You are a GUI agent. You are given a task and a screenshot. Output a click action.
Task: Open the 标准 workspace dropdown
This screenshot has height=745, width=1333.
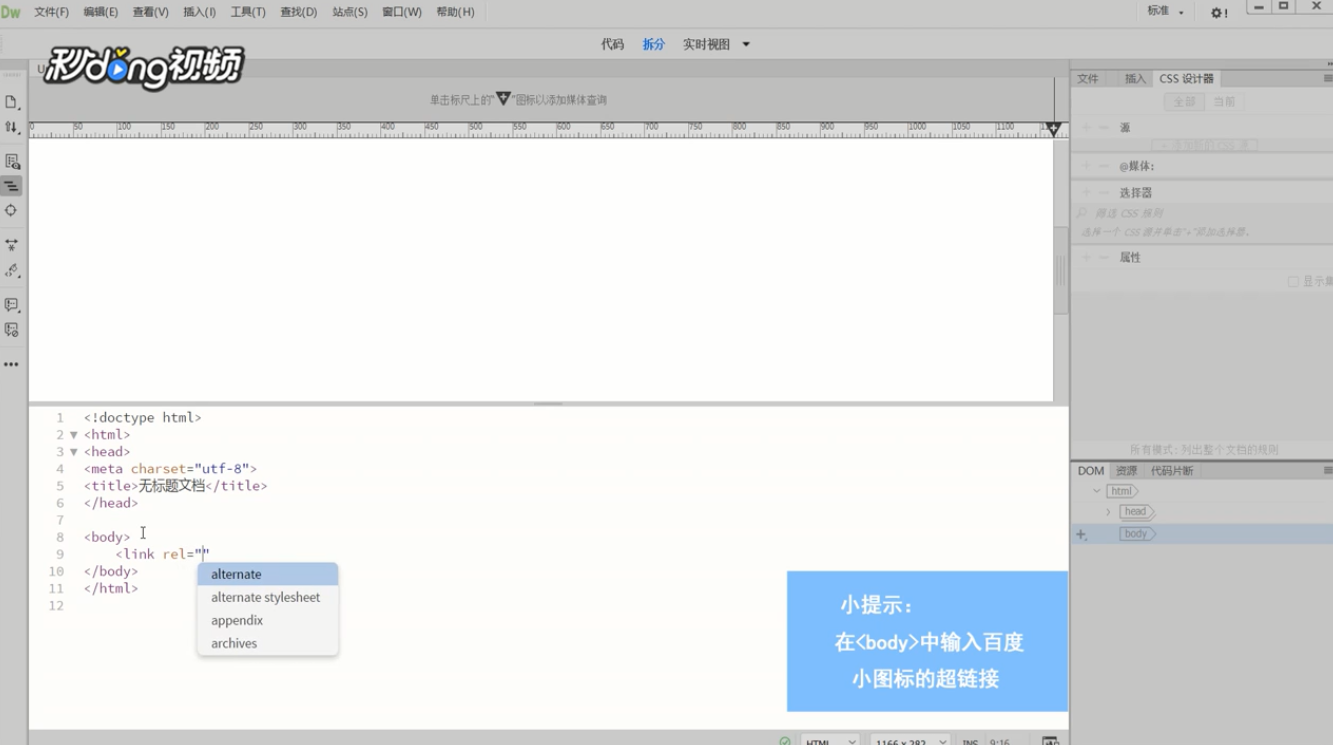(x=1166, y=12)
